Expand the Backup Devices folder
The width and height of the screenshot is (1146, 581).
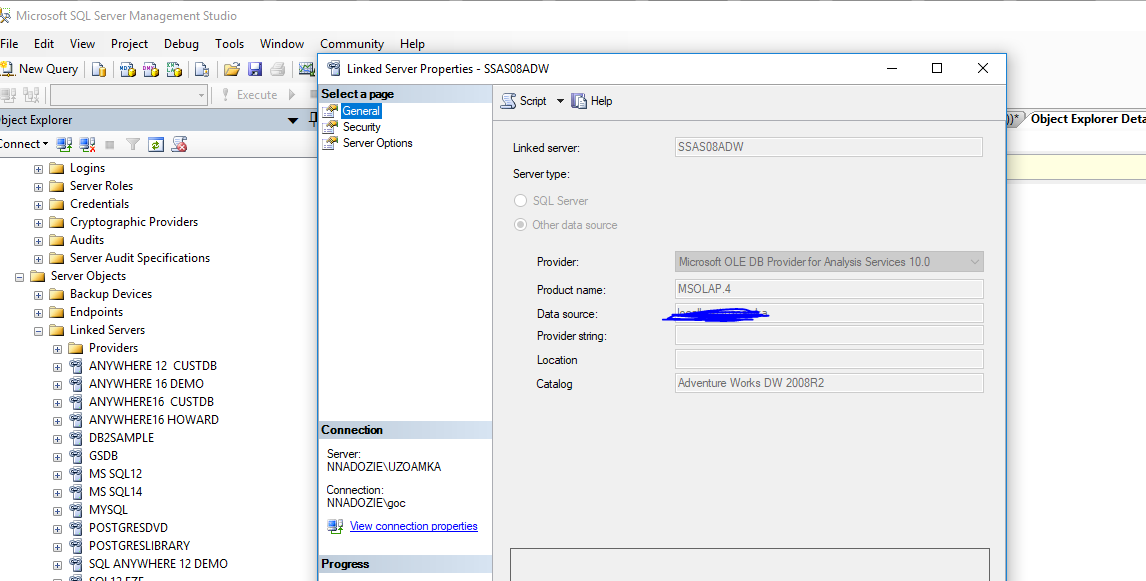(39, 295)
